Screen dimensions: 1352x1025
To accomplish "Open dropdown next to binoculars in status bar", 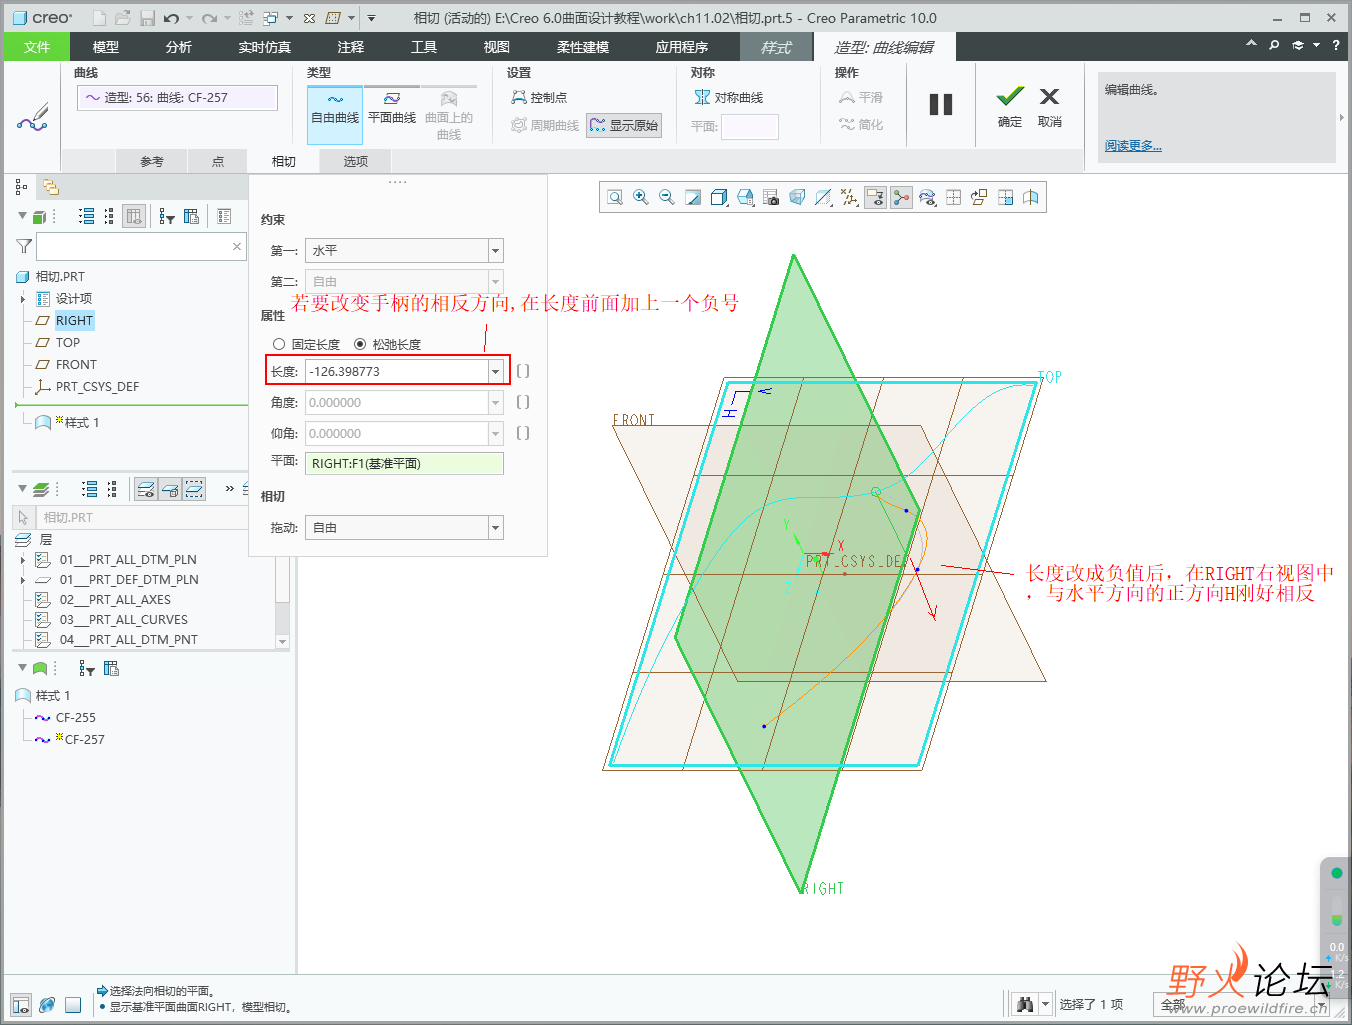I will pyautogui.click(x=1046, y=1004).
